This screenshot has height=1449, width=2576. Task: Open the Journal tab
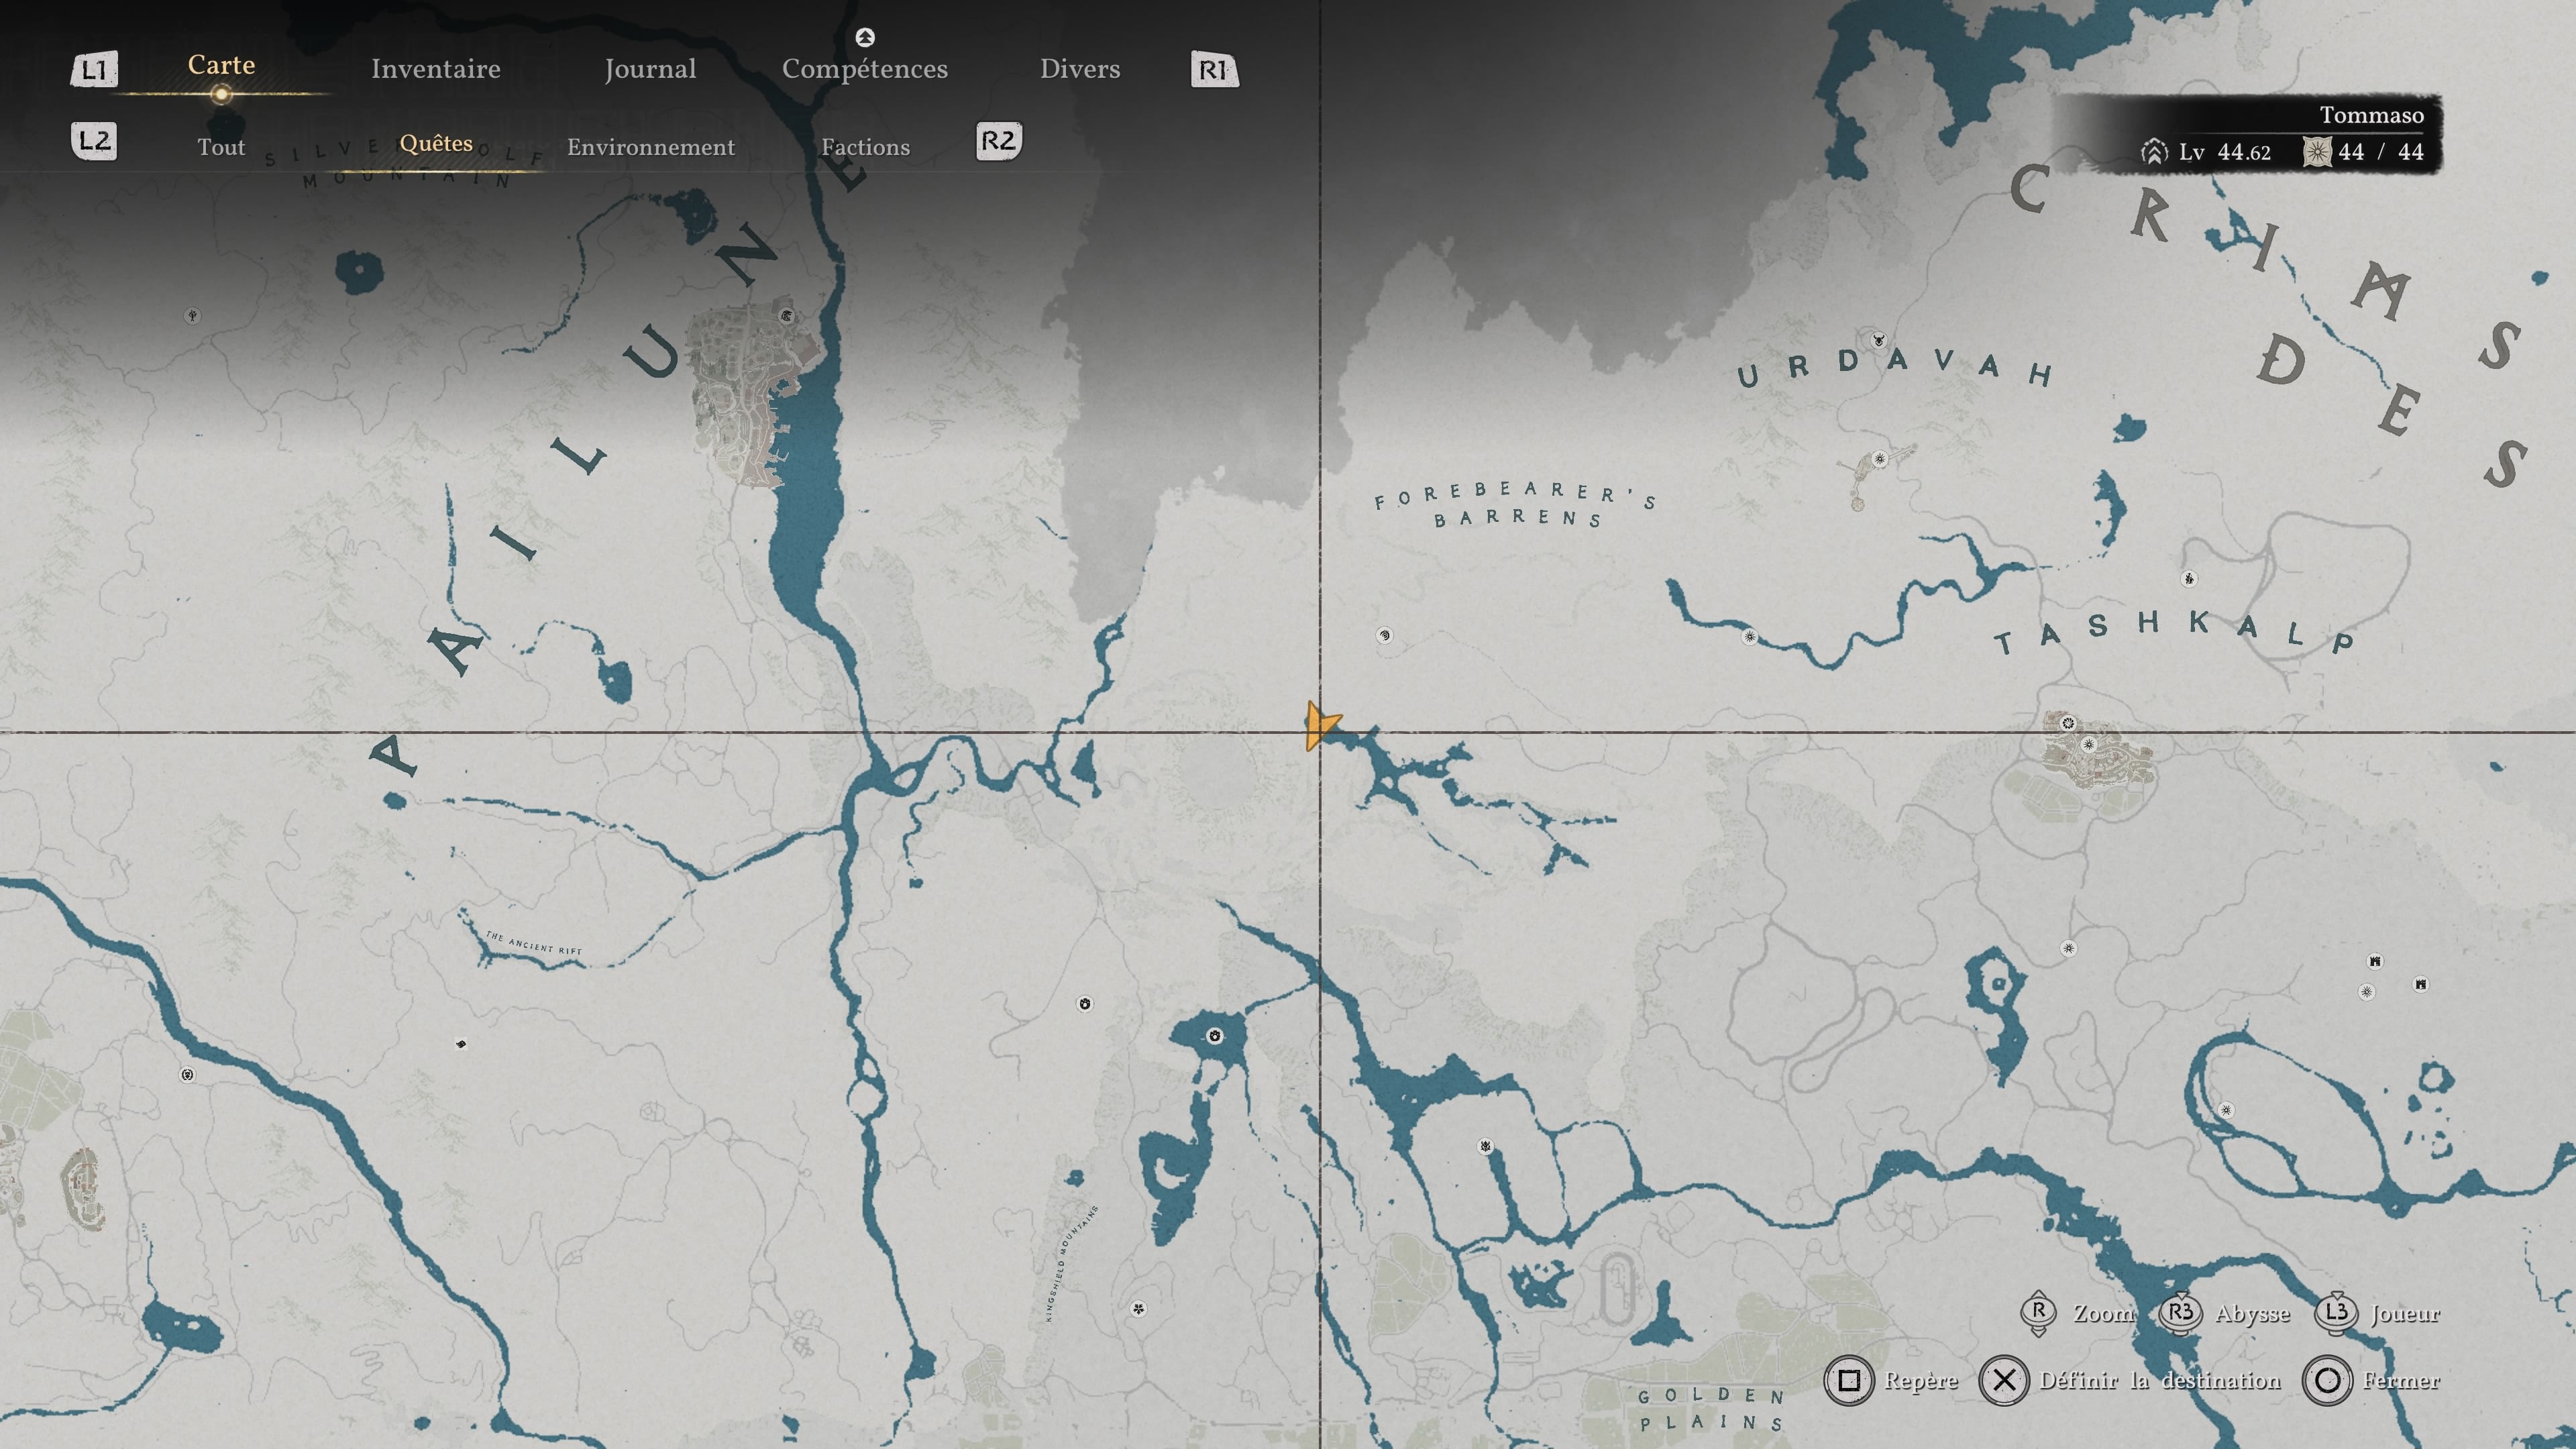(650, 69)
